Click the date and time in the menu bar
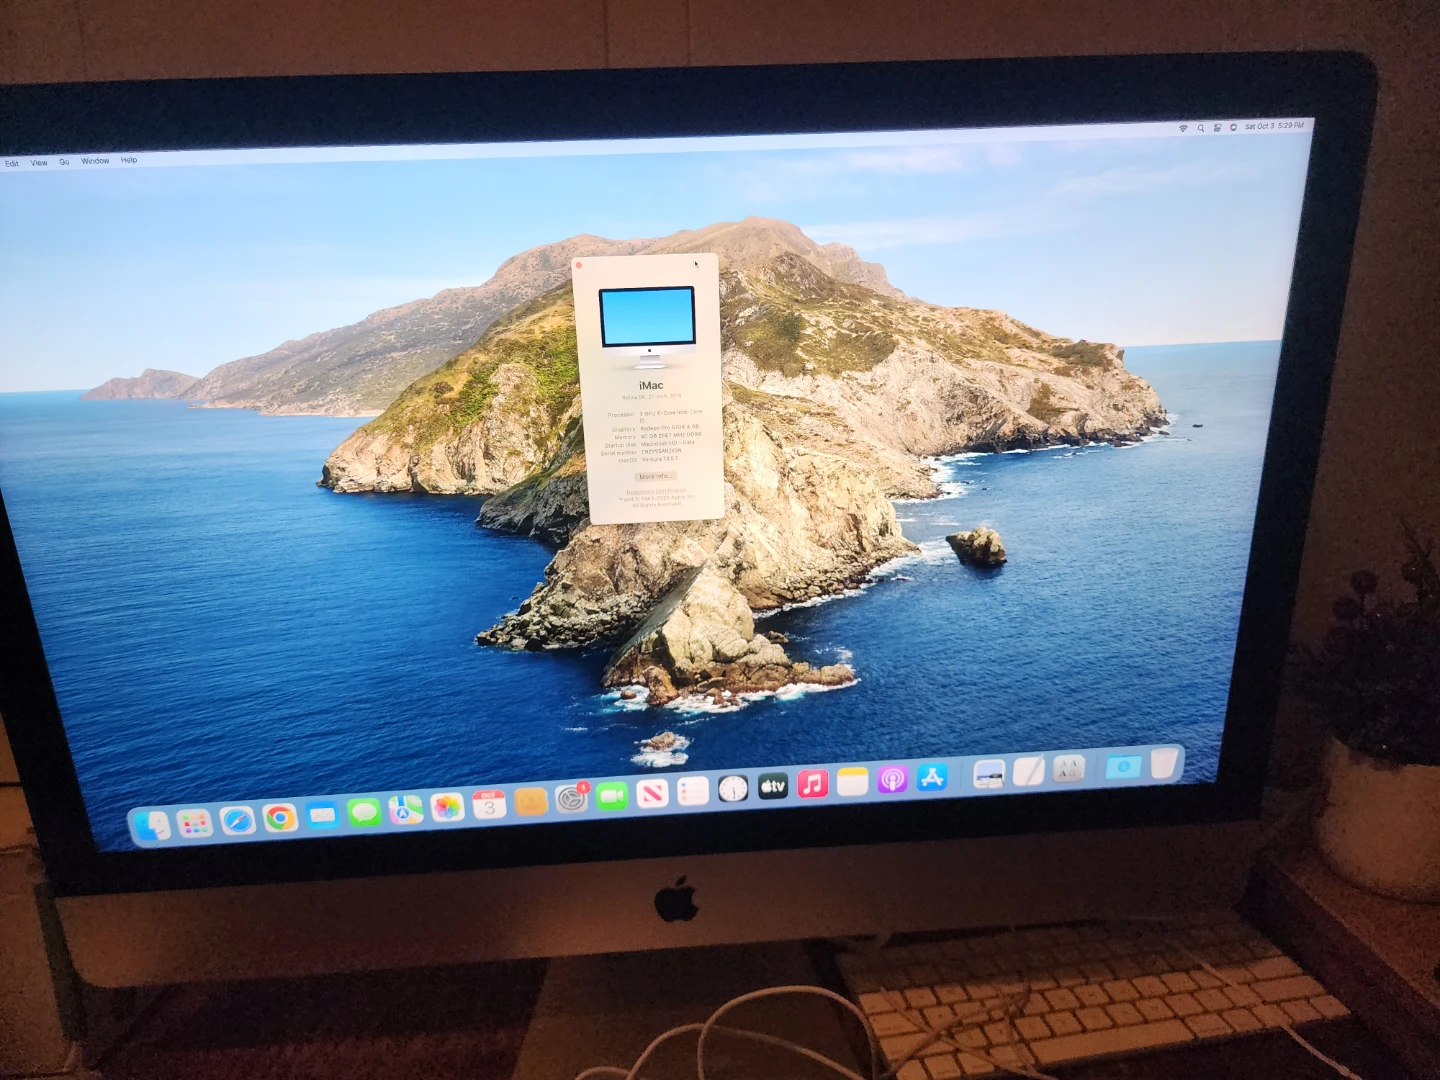This screenshot has height=1080, width=1440. 1274,126
